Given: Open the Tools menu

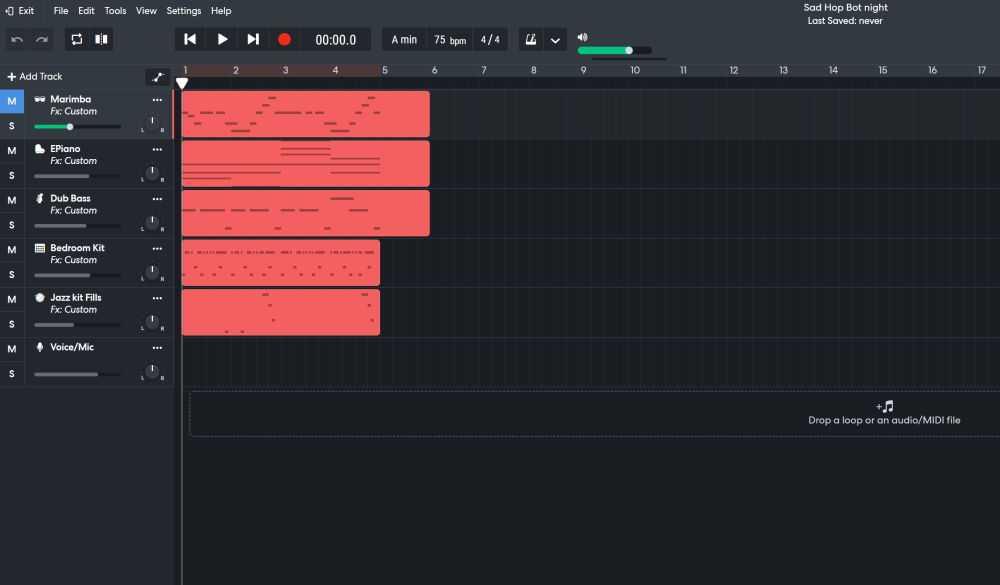Looking at the screenshot, I should pyautogui.click(x=115, y=11).
